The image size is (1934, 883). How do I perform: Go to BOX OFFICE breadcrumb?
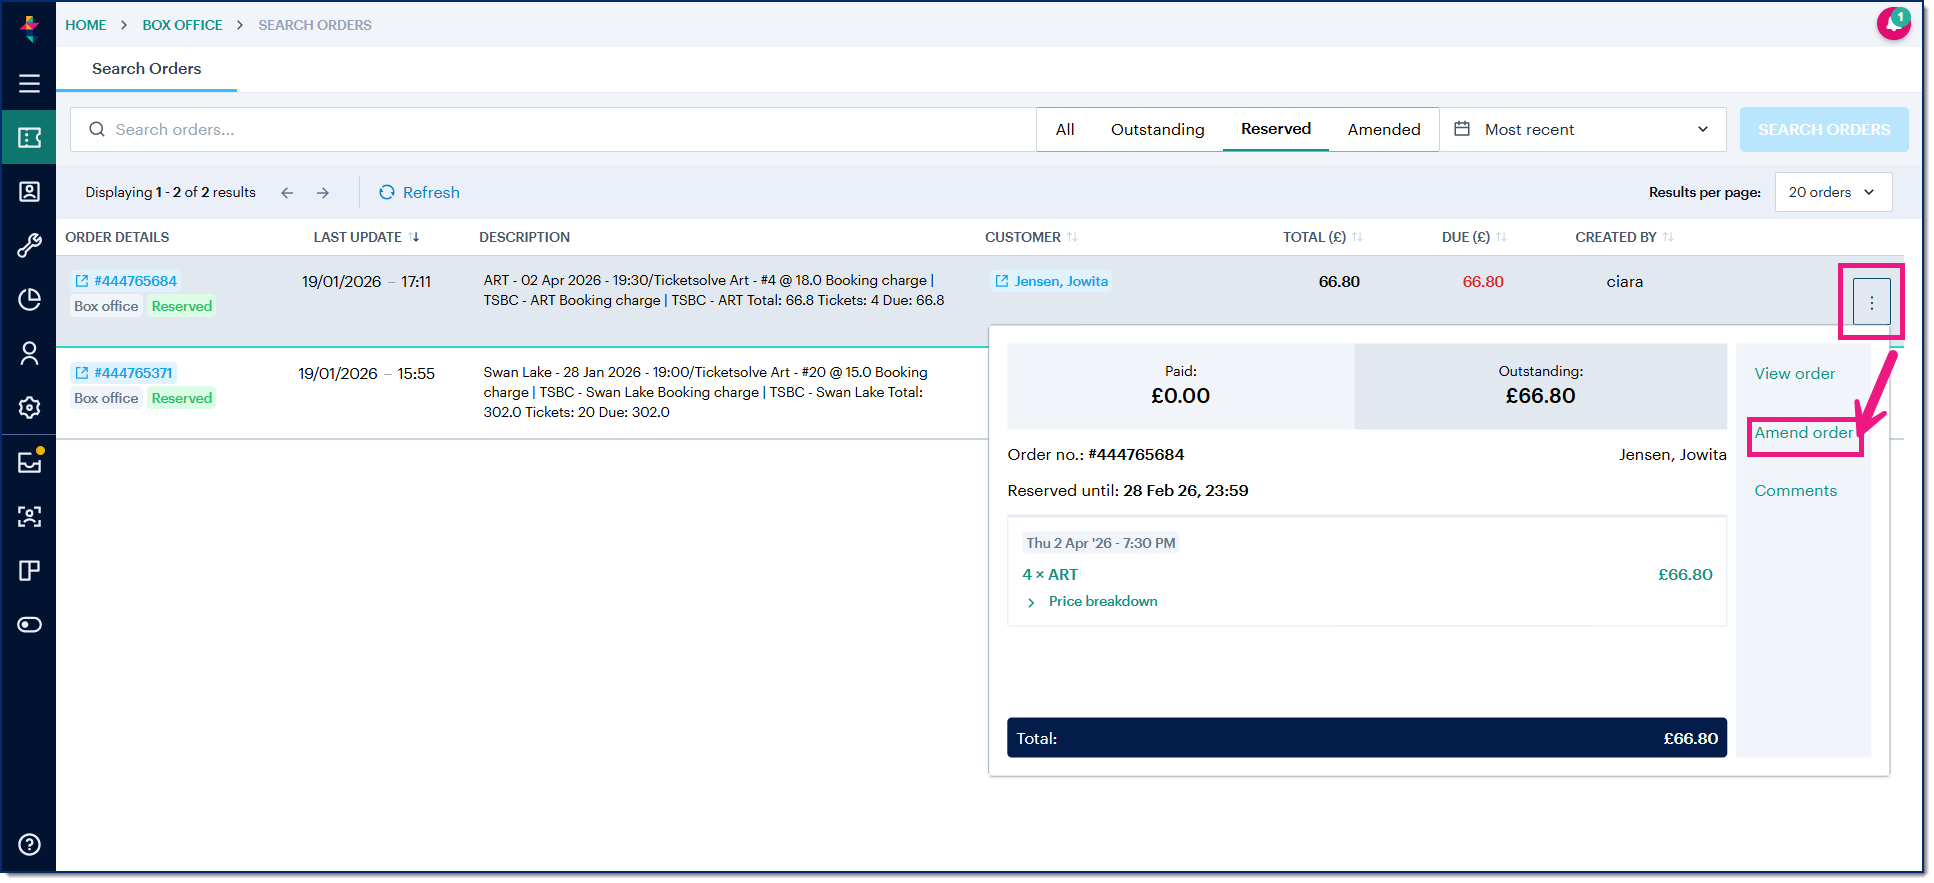(182, 25)
